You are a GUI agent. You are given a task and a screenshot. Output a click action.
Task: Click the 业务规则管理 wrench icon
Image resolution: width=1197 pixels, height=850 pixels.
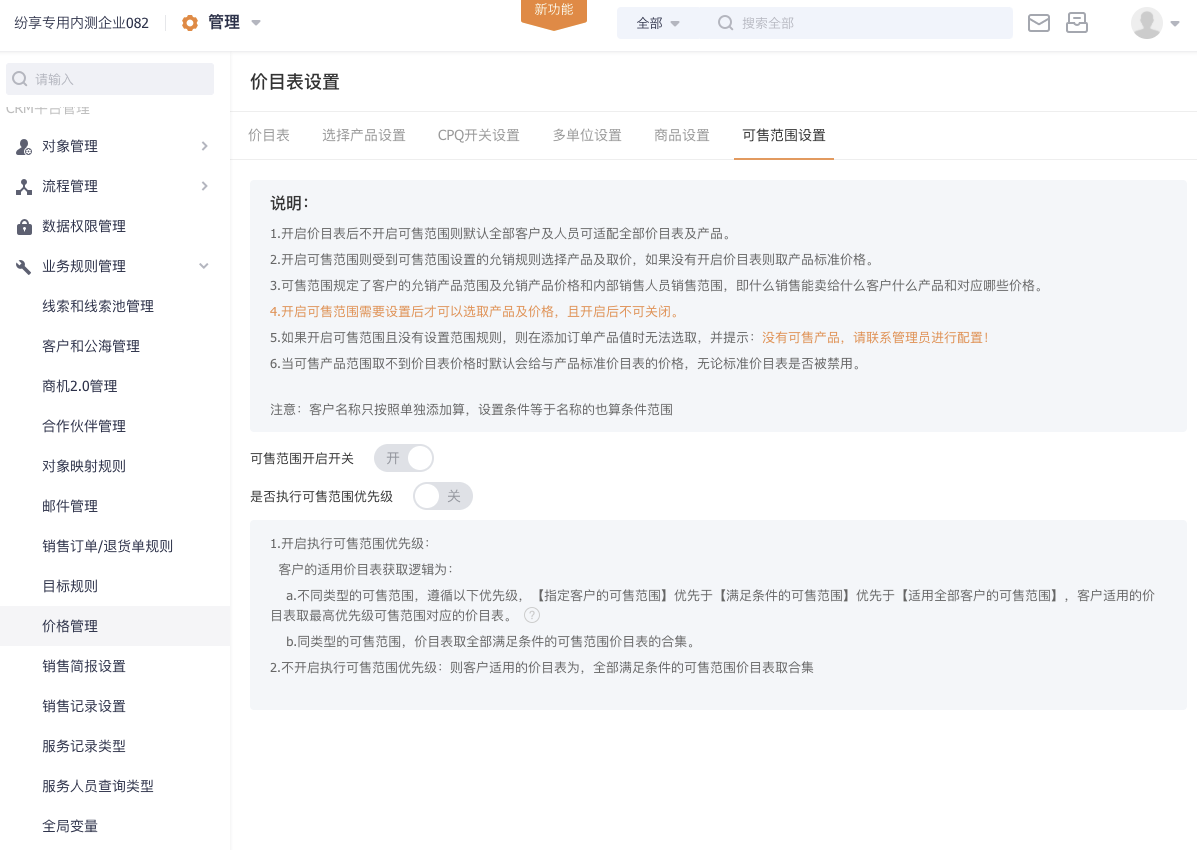(24, 266)
